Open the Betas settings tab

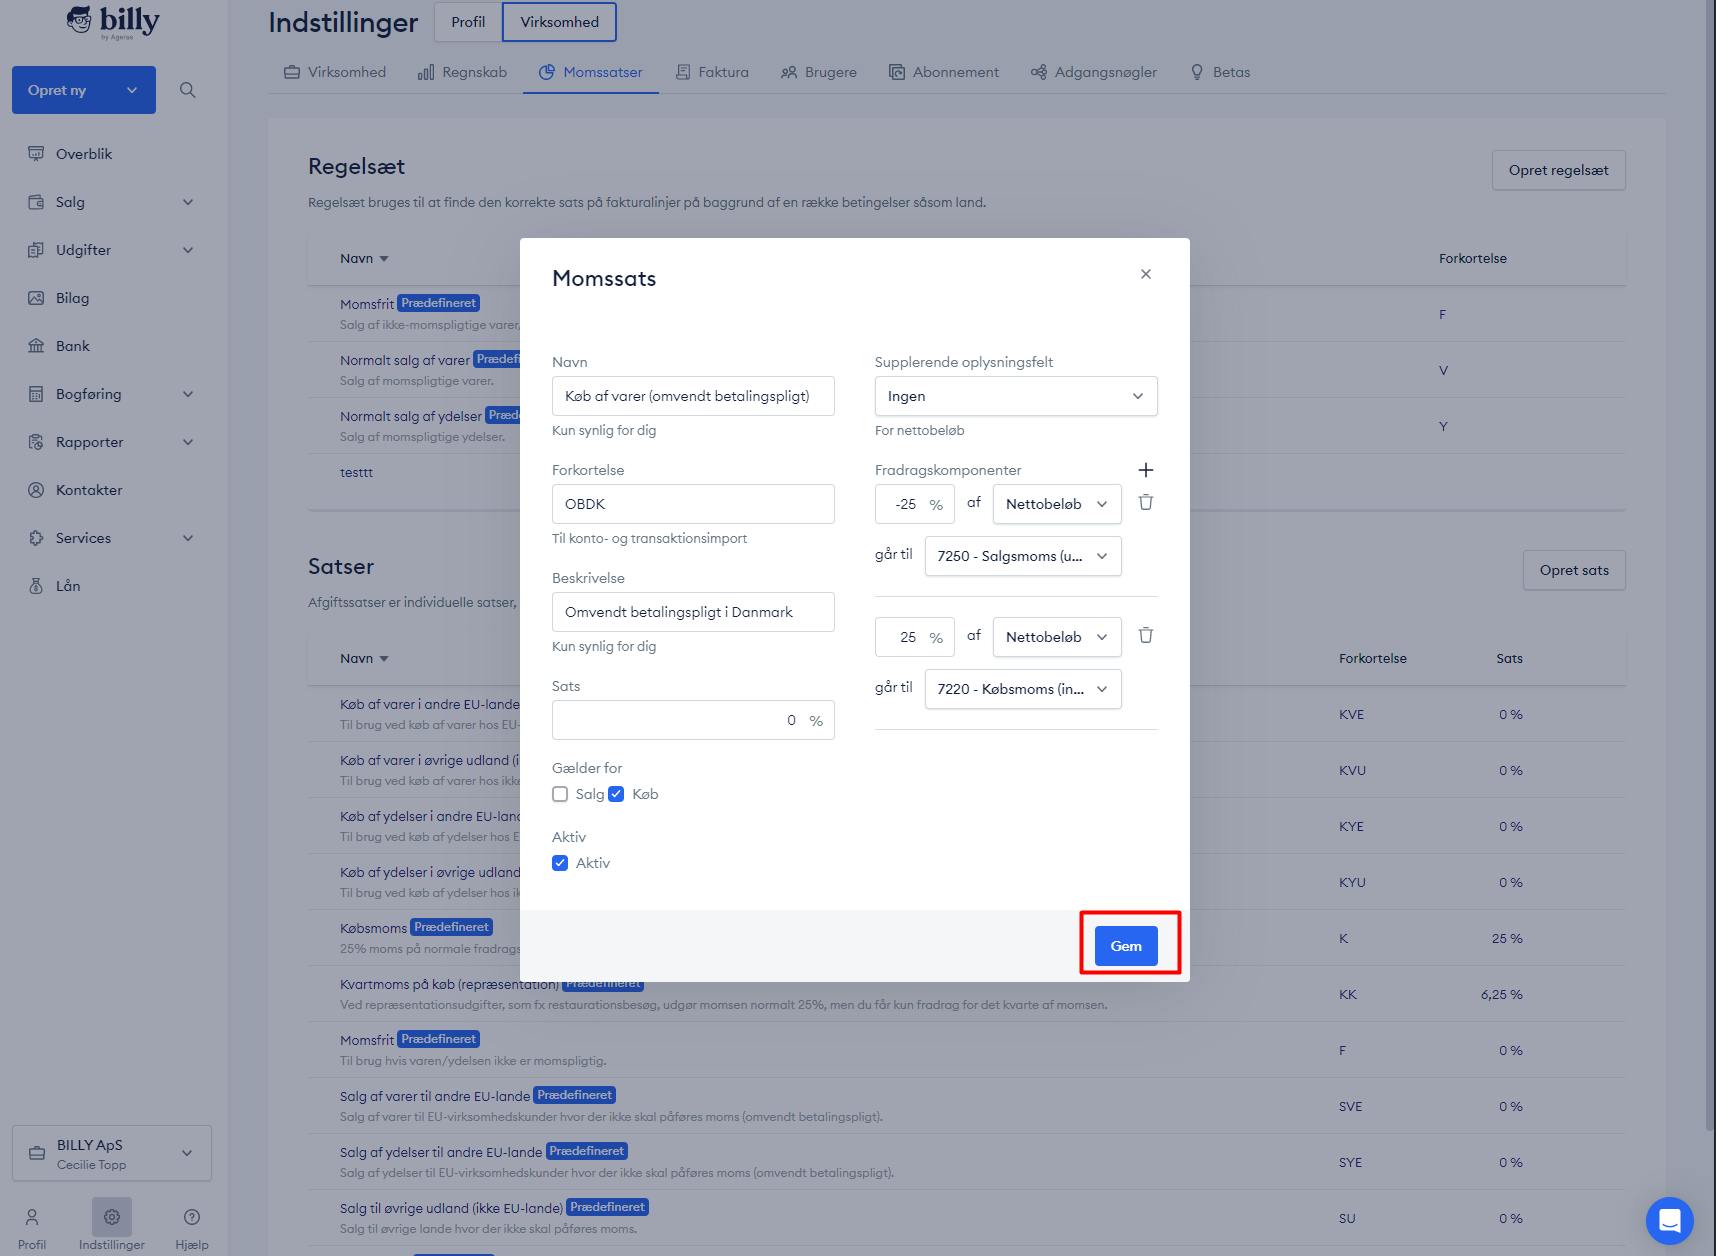coord(1220,72)
